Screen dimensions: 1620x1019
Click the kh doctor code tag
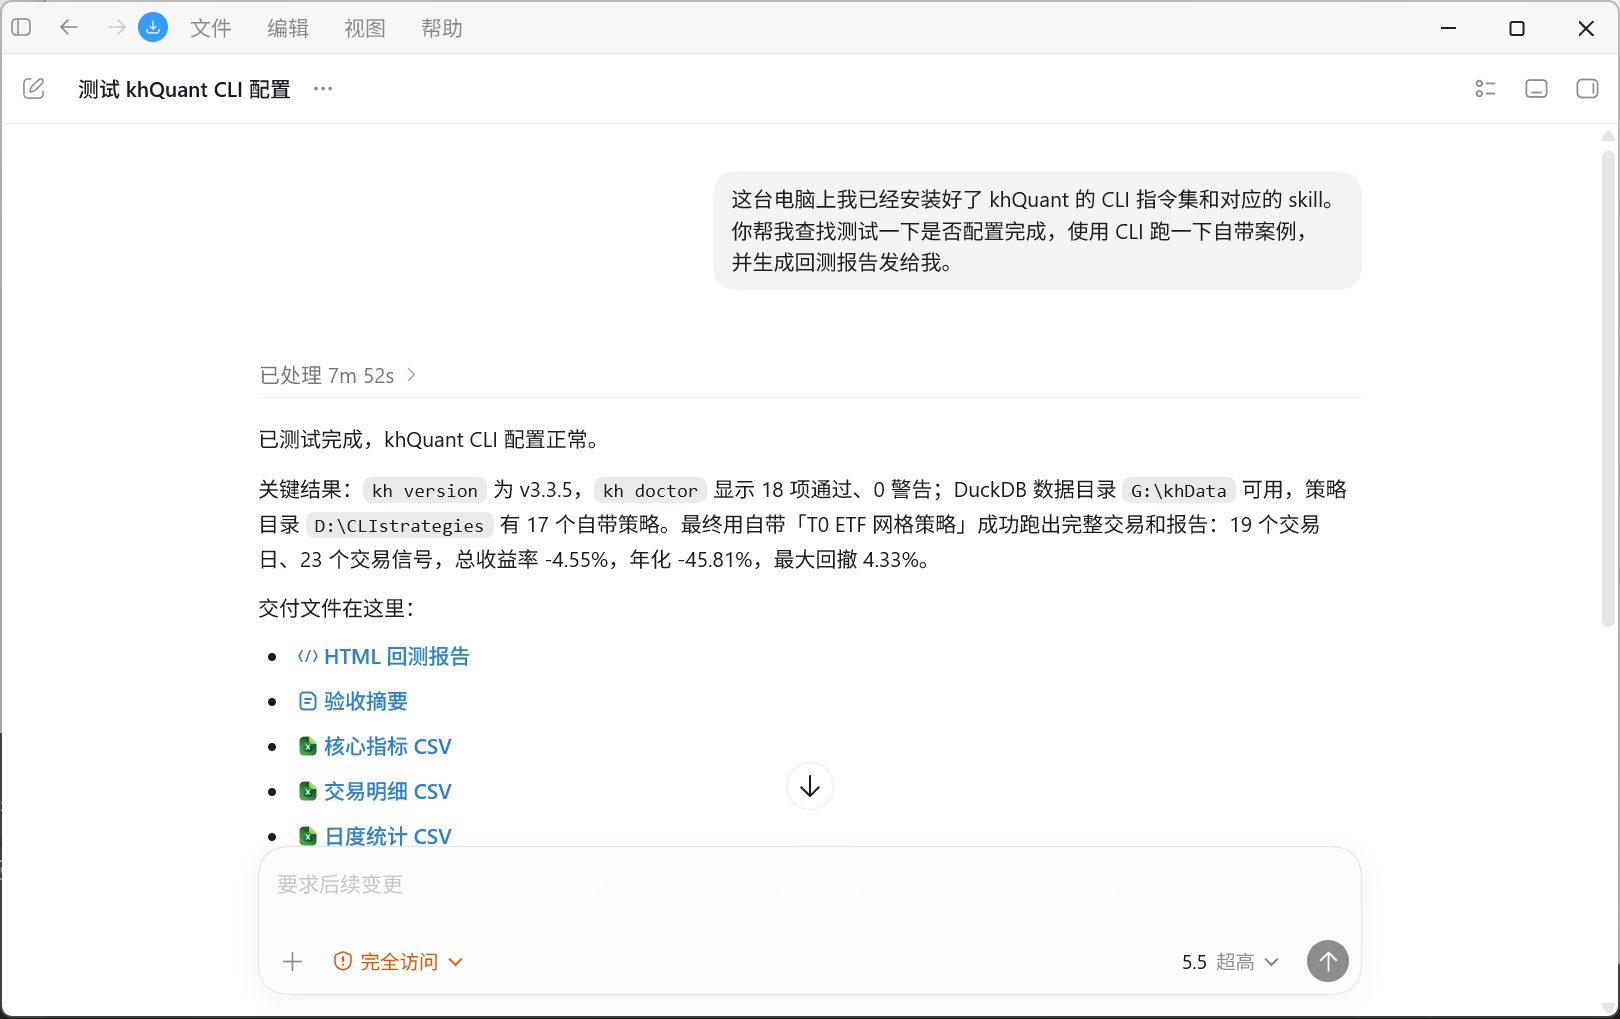650,490
